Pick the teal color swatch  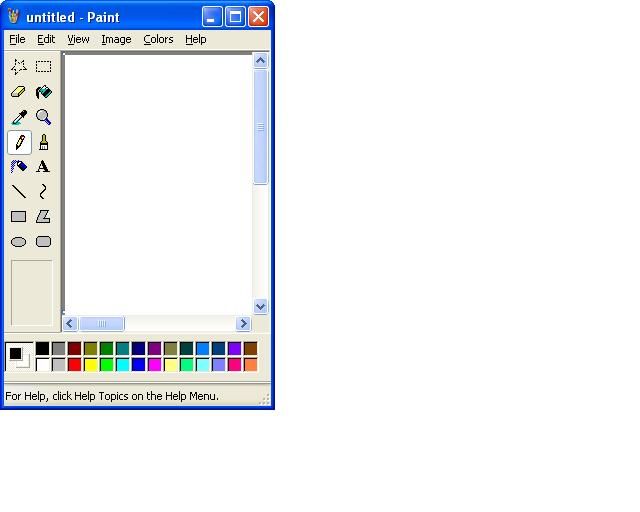tap(122, 349)
